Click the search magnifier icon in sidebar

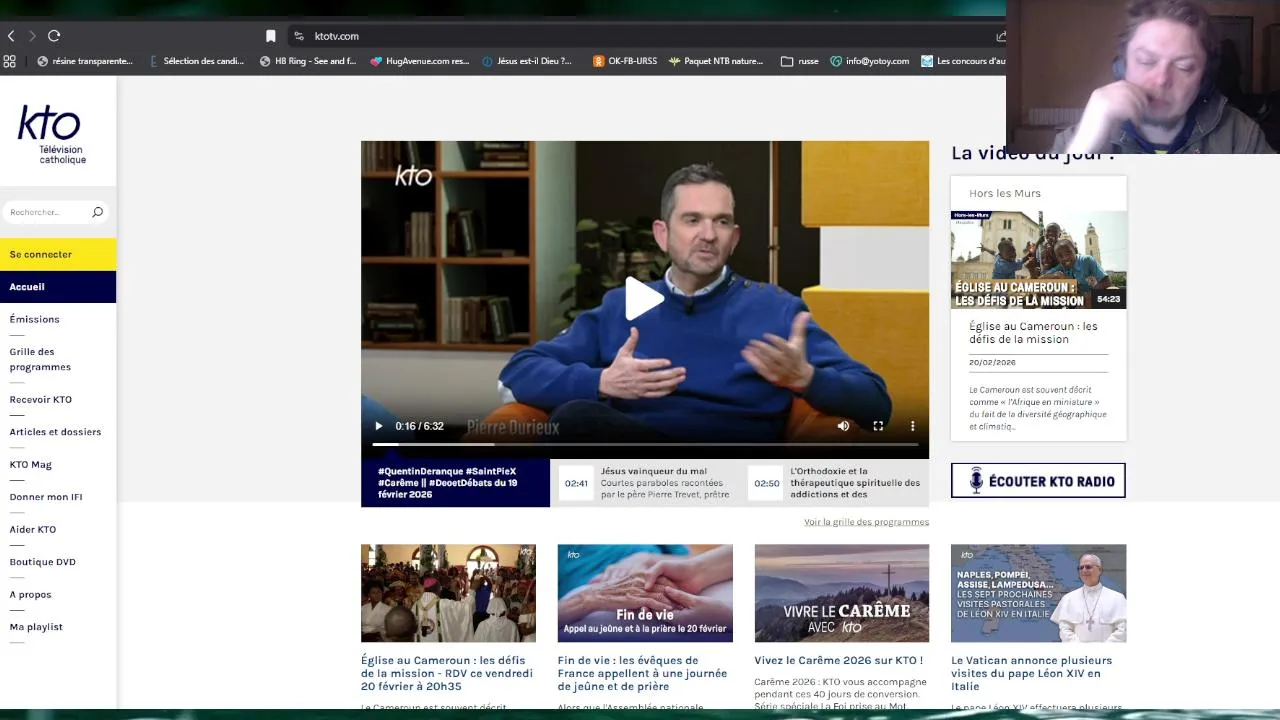[x=97, y=212]
